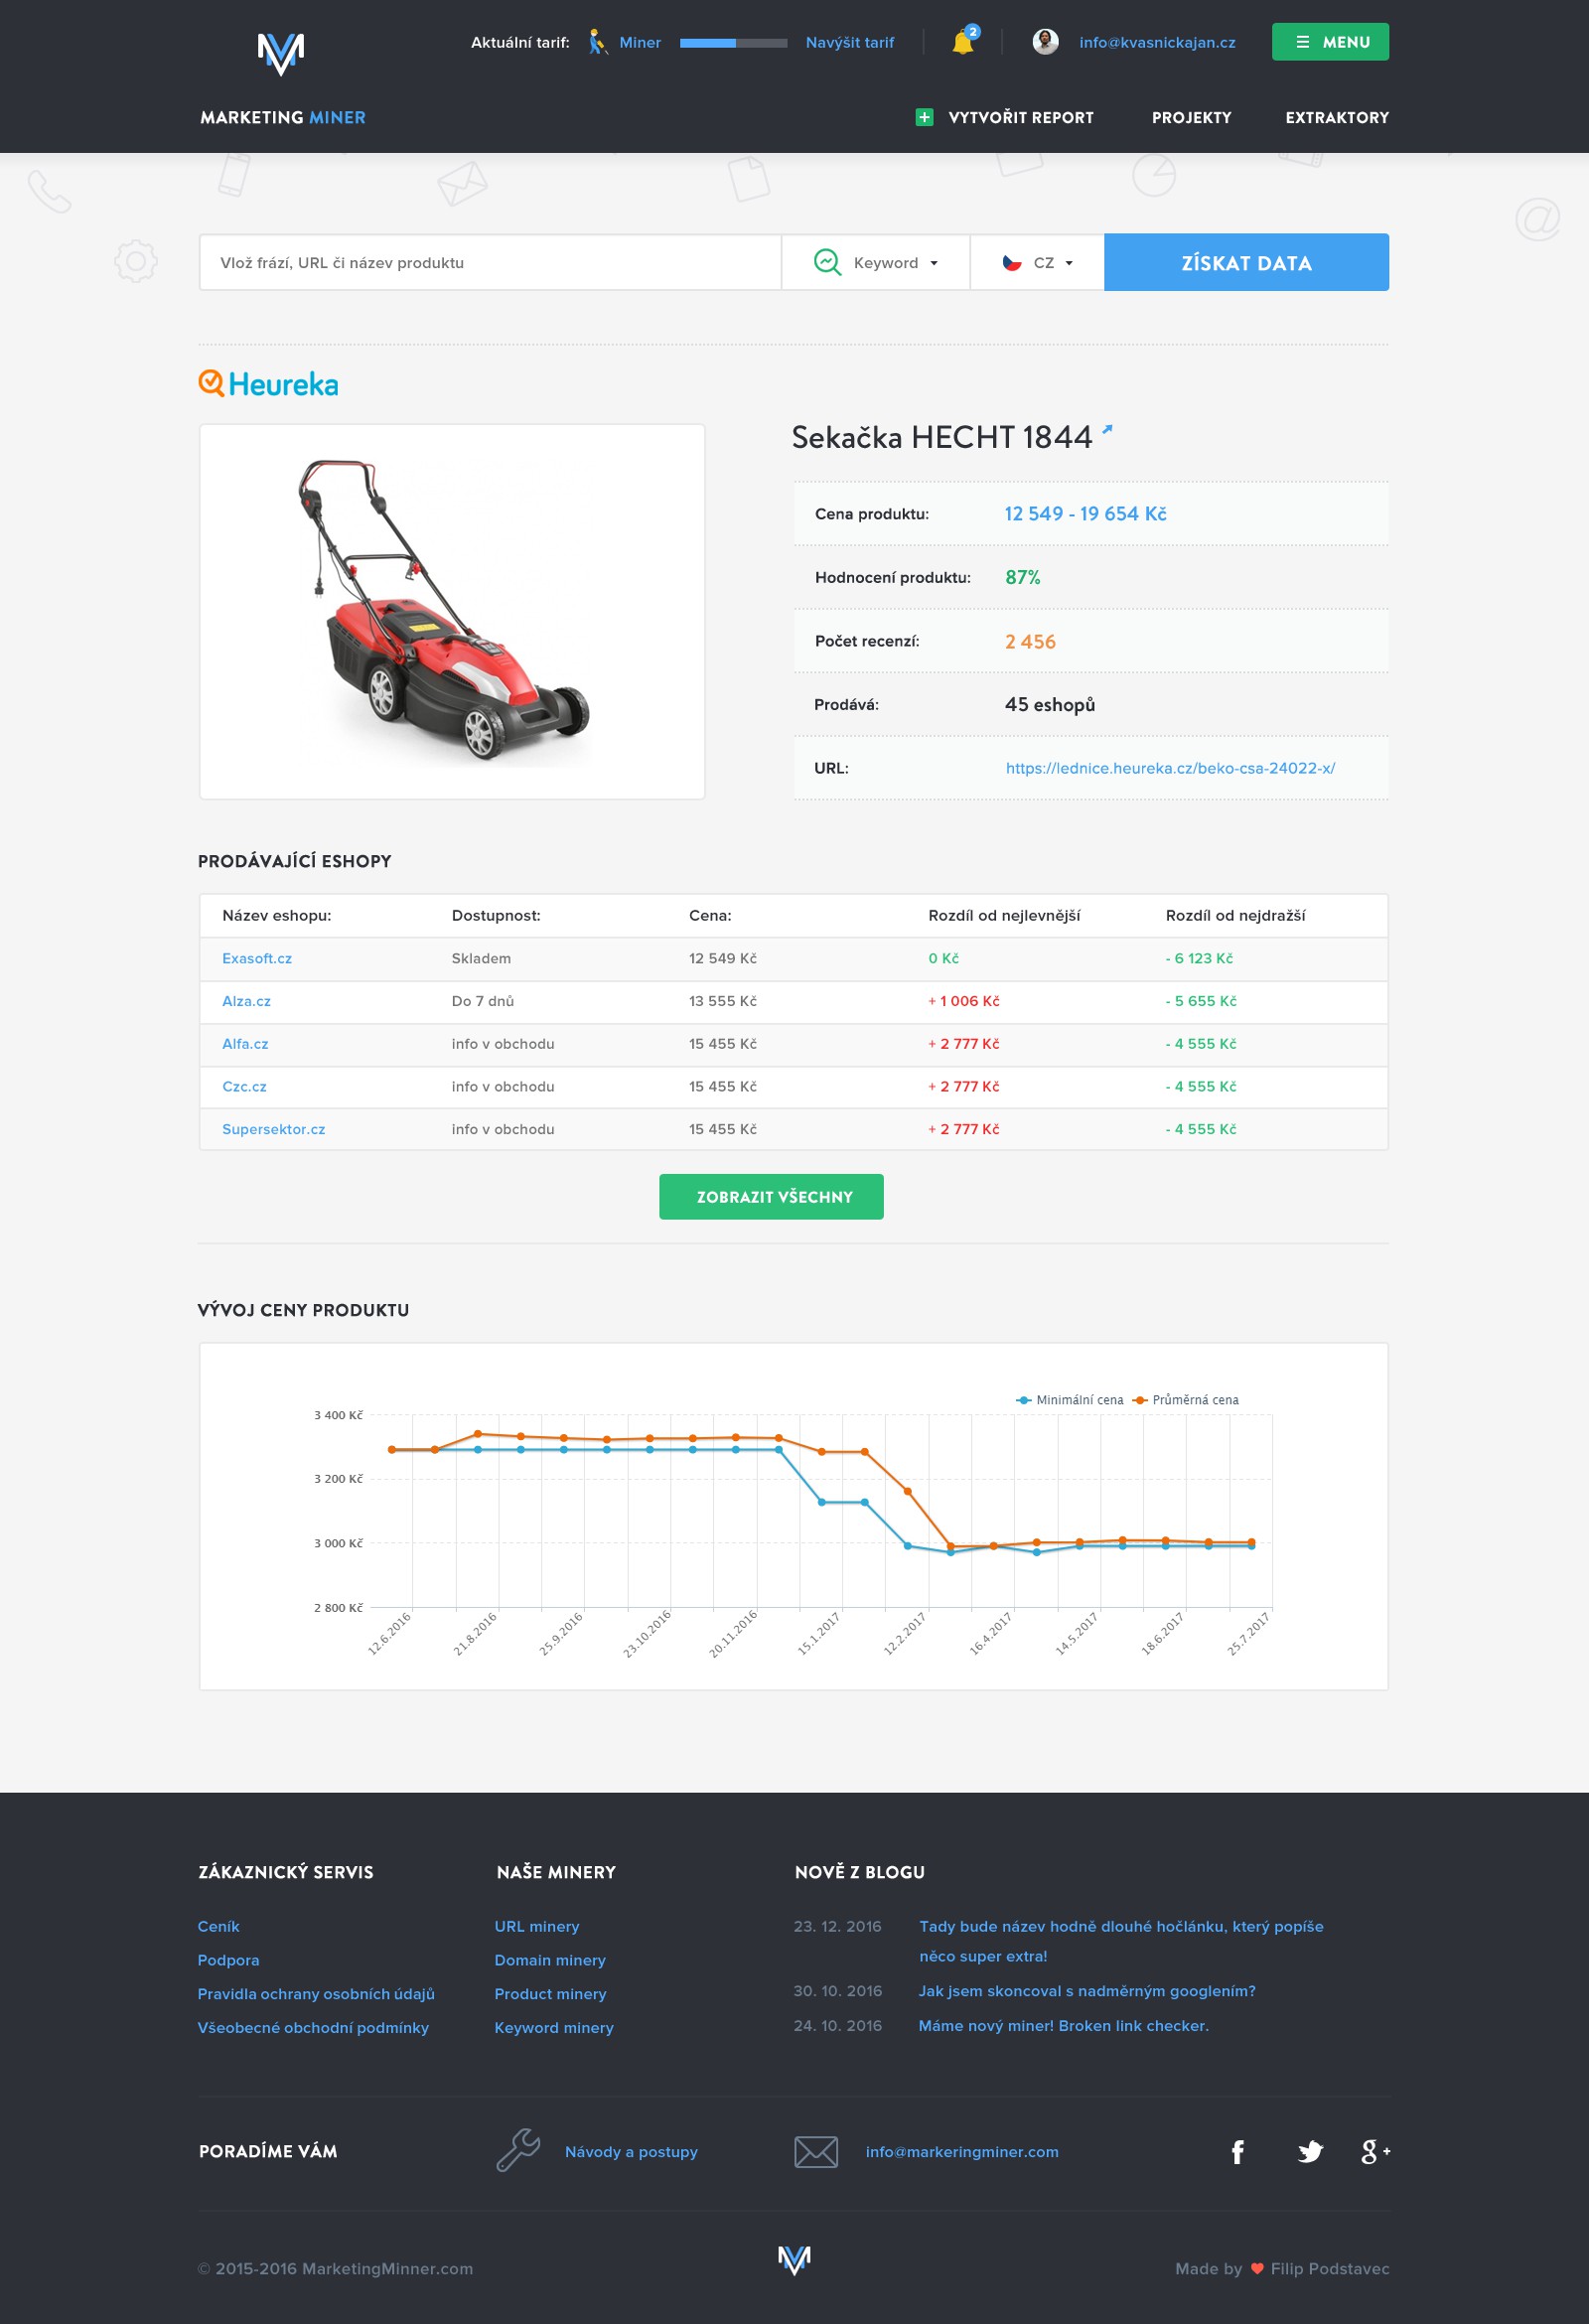Click the Czech flag icon

1012,263
